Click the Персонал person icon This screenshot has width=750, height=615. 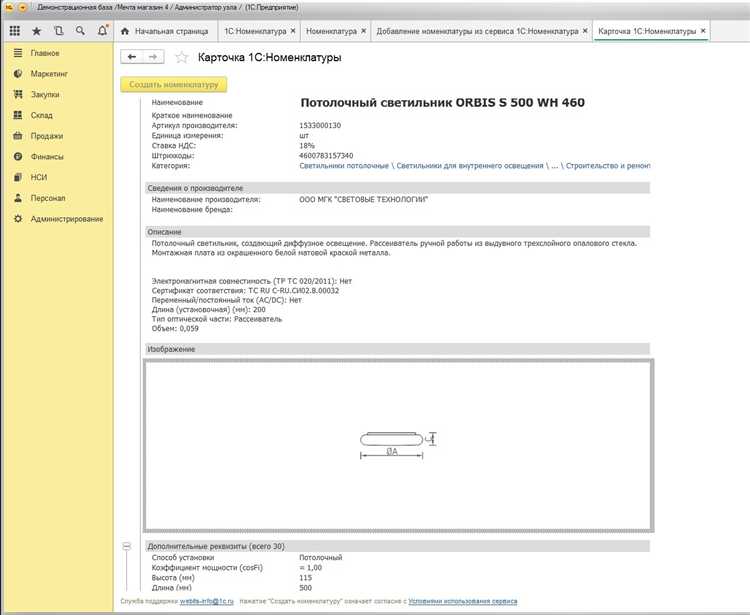click(x=18, y=198)
